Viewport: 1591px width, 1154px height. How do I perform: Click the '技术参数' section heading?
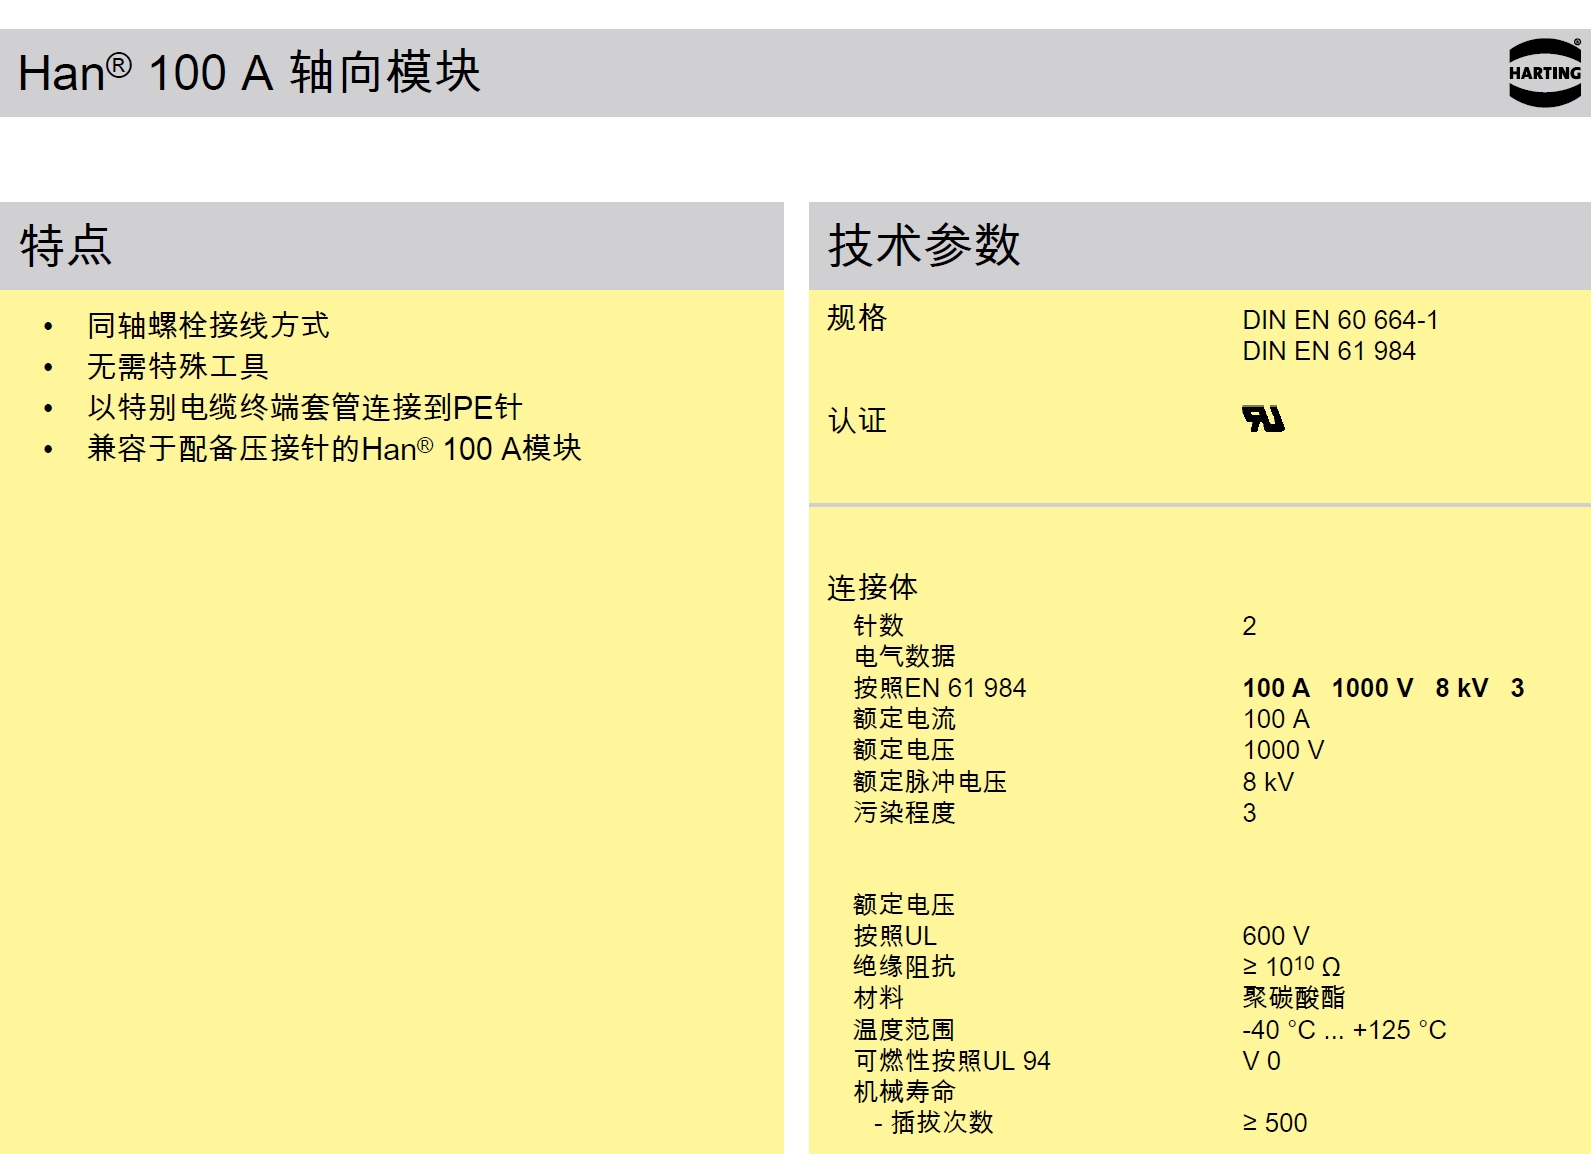click(x=924, y=246)
